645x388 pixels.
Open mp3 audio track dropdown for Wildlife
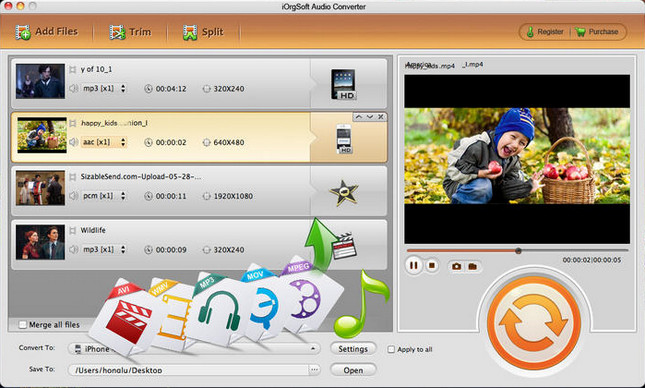pyautogui.click(x=104, y=249)
